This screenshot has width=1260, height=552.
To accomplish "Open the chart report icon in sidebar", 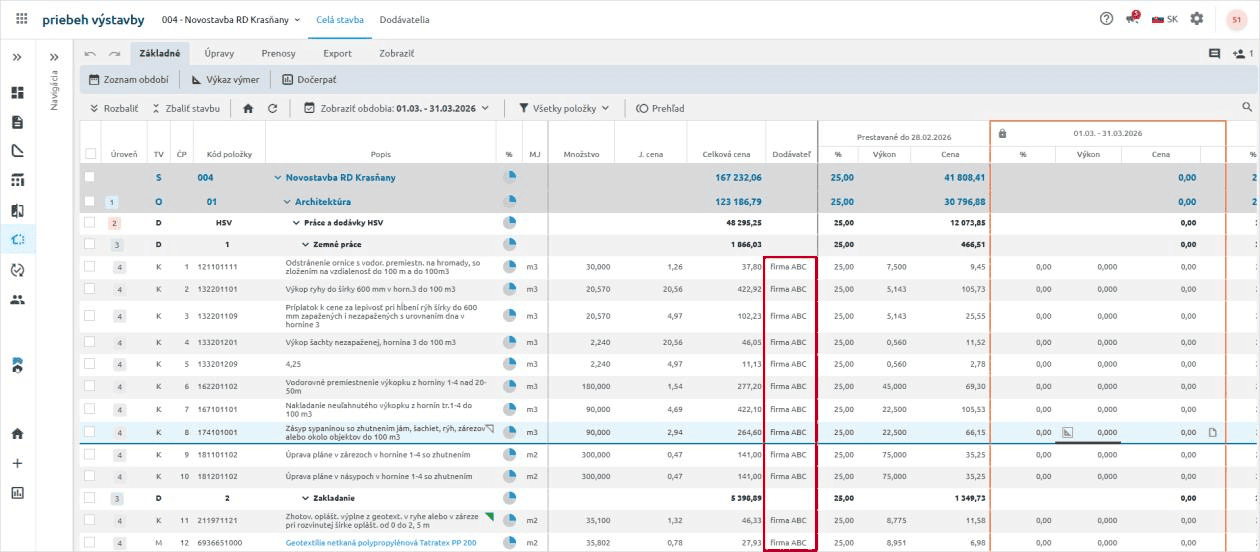I will [x=17, y=492].
